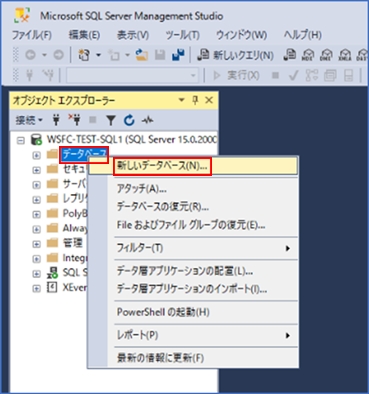Viewport: 369px width, 394px height.
Task: Click the open file folder icon
Action: click(x=142, y=55)
